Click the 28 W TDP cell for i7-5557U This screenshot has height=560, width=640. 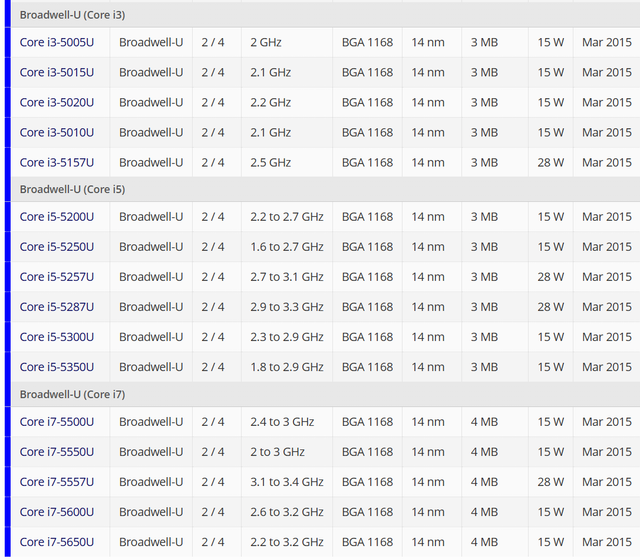coord(551,482)
